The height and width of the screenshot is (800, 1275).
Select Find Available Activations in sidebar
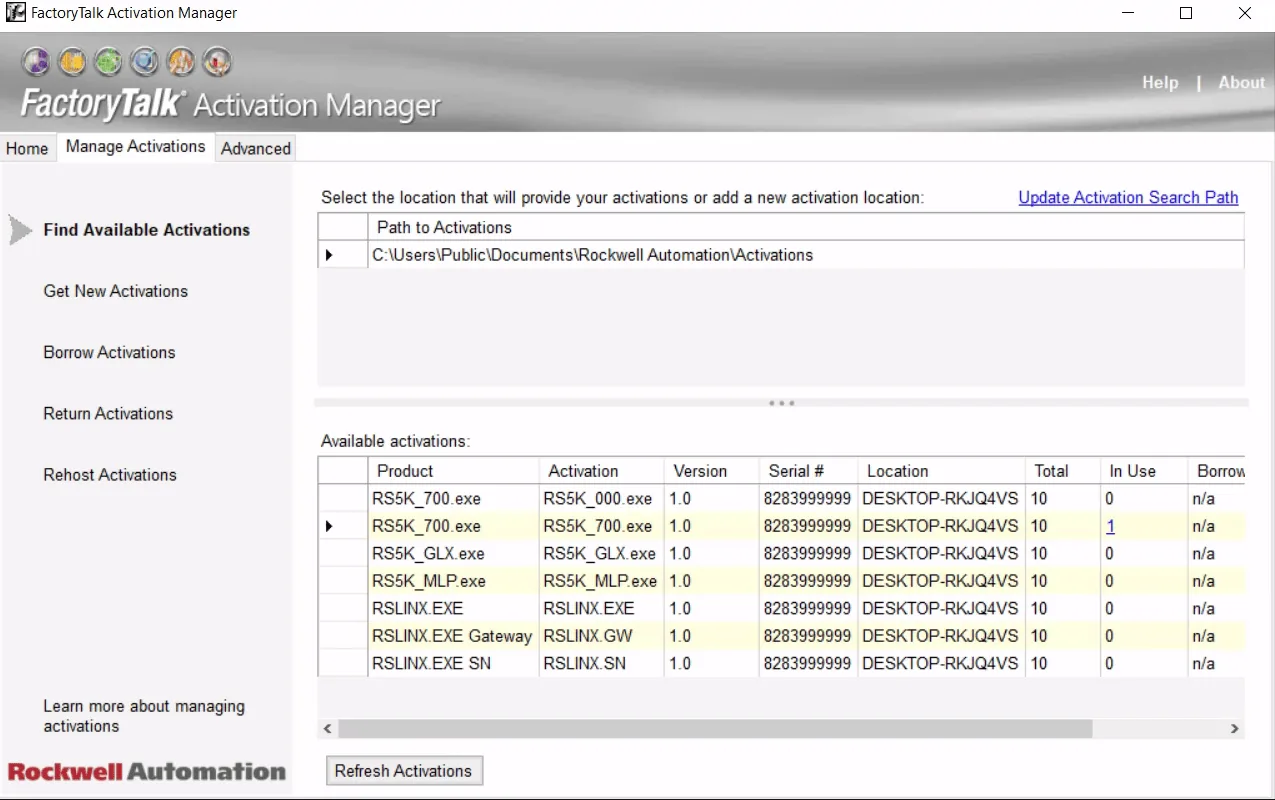coord(147,230)
